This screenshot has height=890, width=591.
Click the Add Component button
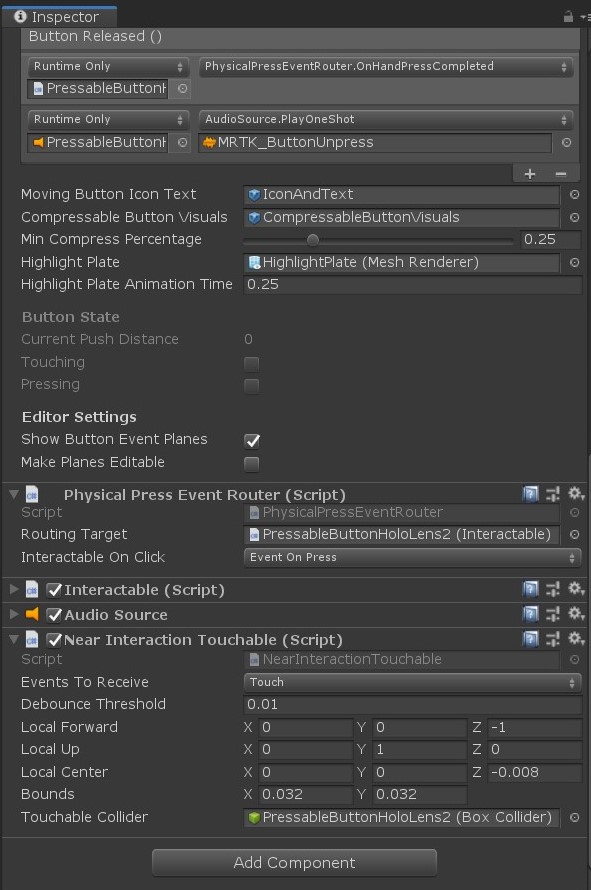point(294,863)
